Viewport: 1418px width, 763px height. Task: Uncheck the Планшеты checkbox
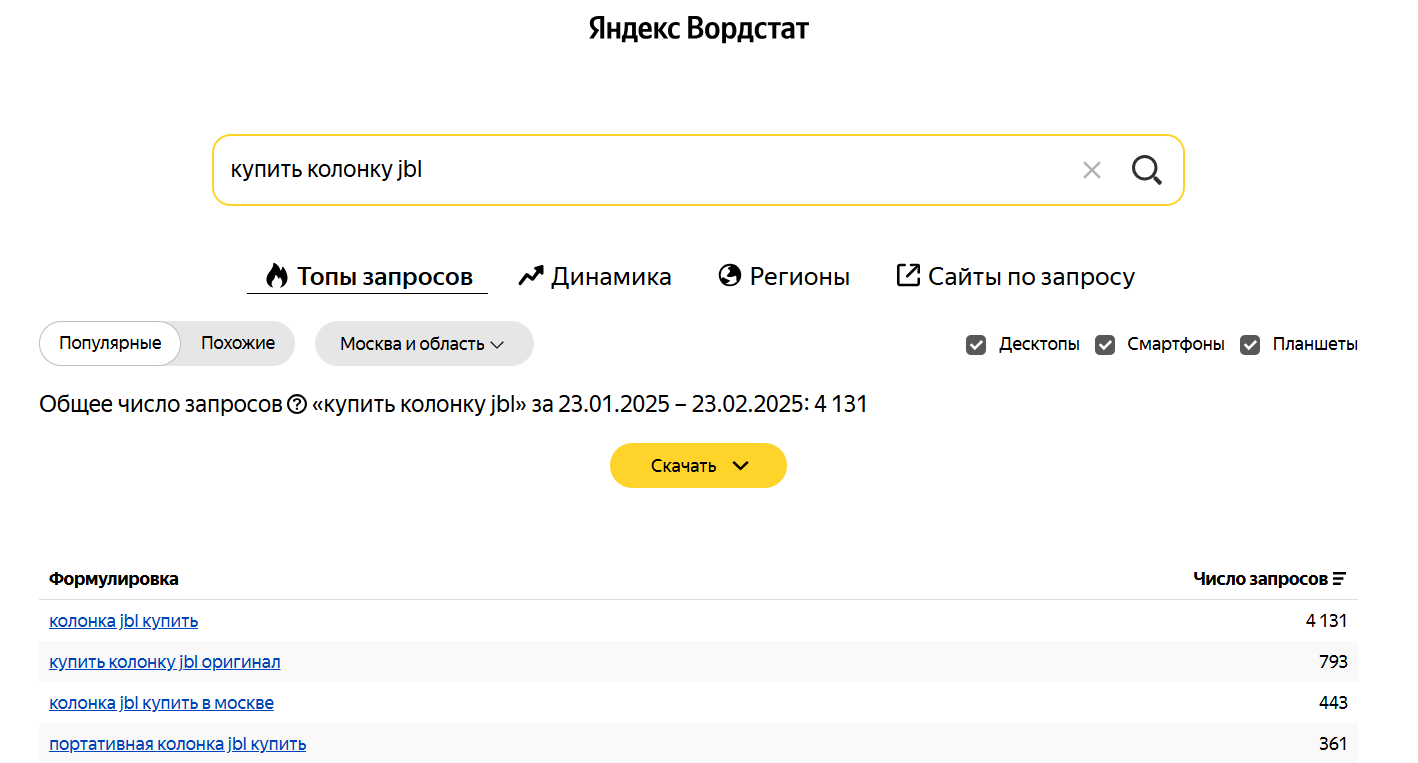tap(1250, 344)
